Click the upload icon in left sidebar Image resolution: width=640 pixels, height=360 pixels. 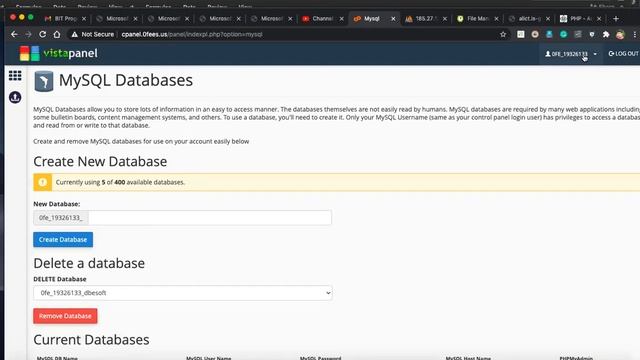15,98
